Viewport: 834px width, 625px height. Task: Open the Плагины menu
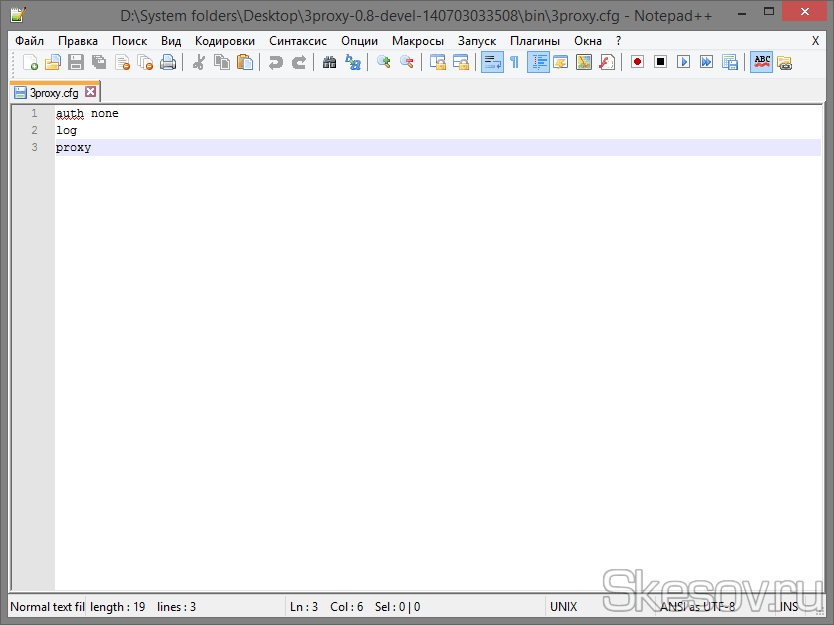[535, 41]
